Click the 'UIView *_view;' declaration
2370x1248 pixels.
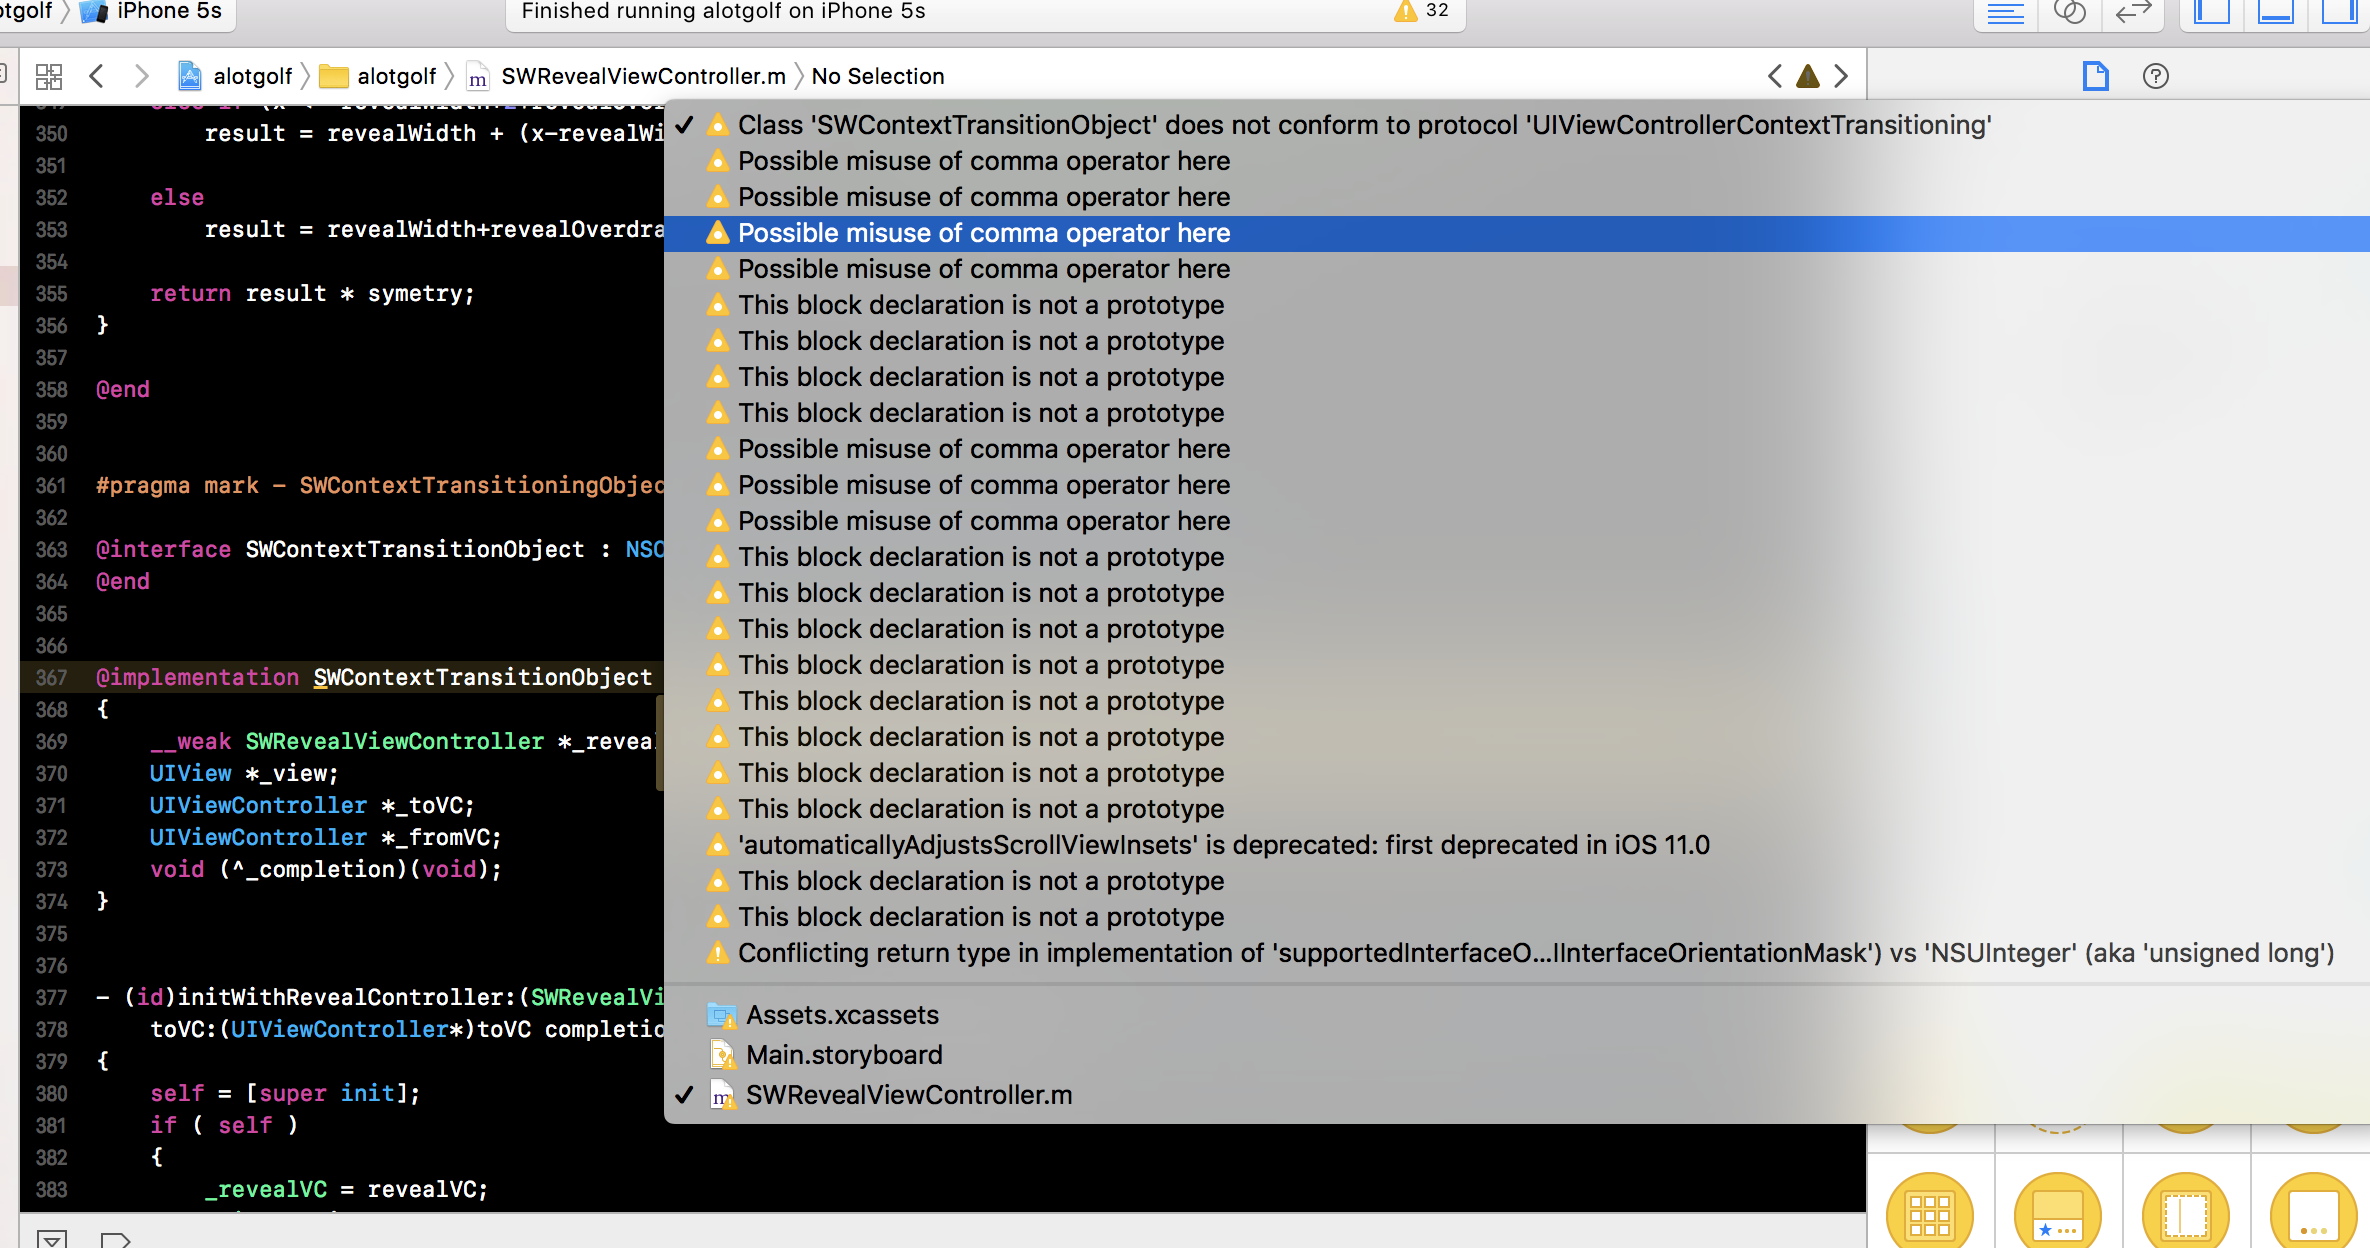(x=244, y=773)
